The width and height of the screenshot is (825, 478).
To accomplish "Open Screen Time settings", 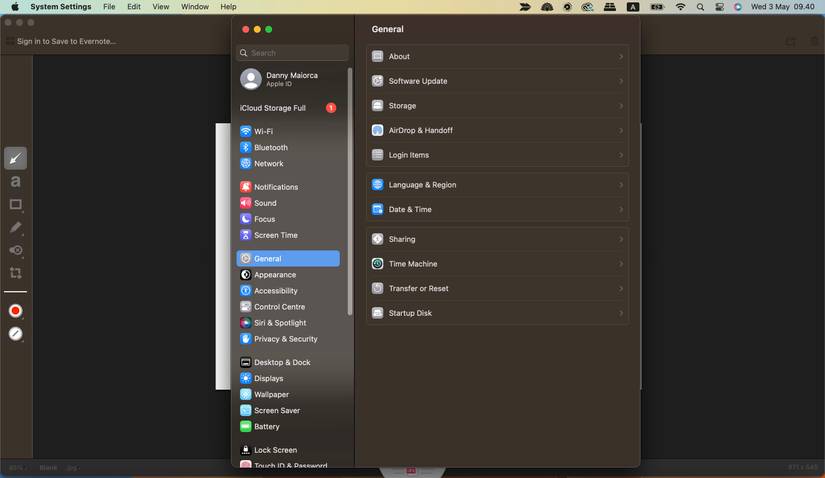I will click(x=288, y=235).
